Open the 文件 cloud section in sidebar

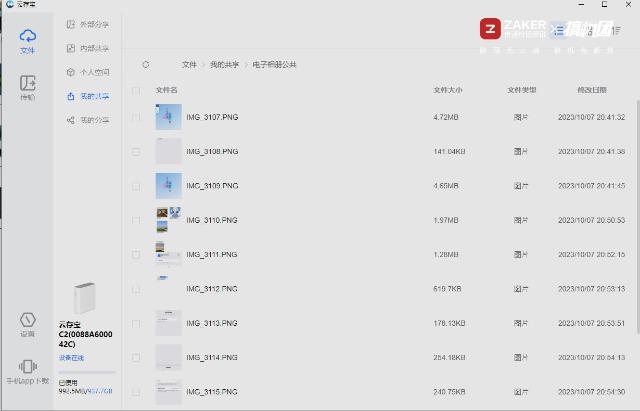(28, 40)
